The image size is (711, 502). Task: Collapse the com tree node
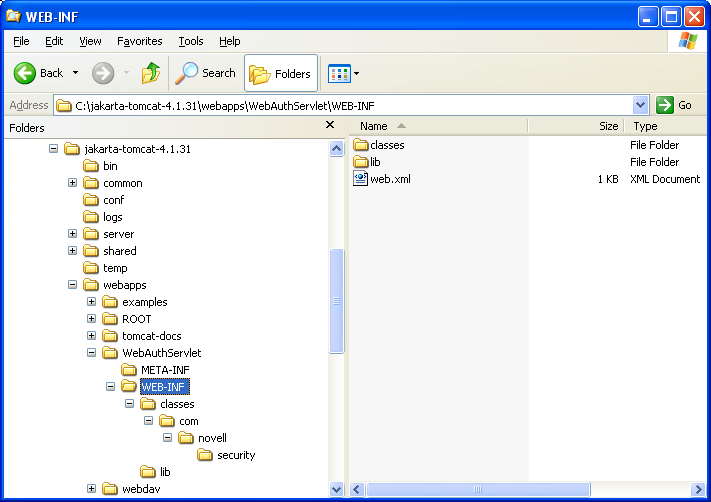[x=149, y=421]
